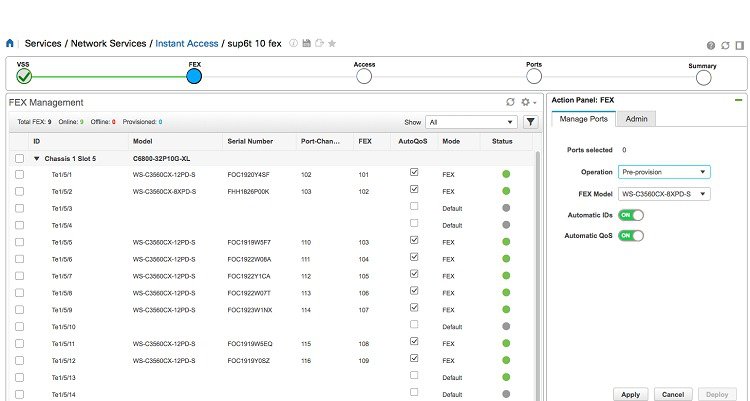The width and height of the screenshot is (750, 401).
Task: Click the Cancel button
Action: (673, 394)
